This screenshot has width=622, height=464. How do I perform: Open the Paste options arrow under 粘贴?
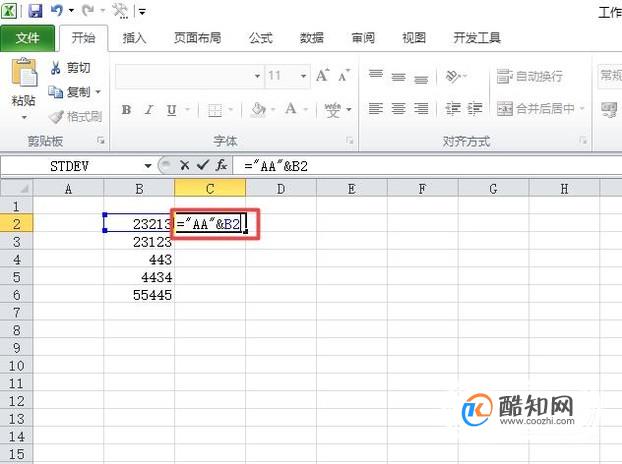(24, 118)
